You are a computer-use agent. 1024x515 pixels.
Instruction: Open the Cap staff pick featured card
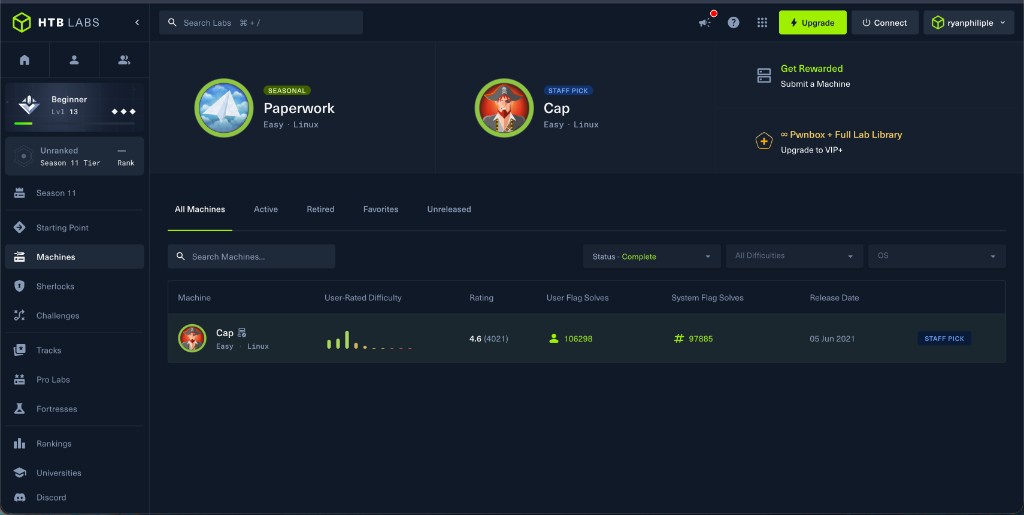pyautogui.click(x=575, y=108)
